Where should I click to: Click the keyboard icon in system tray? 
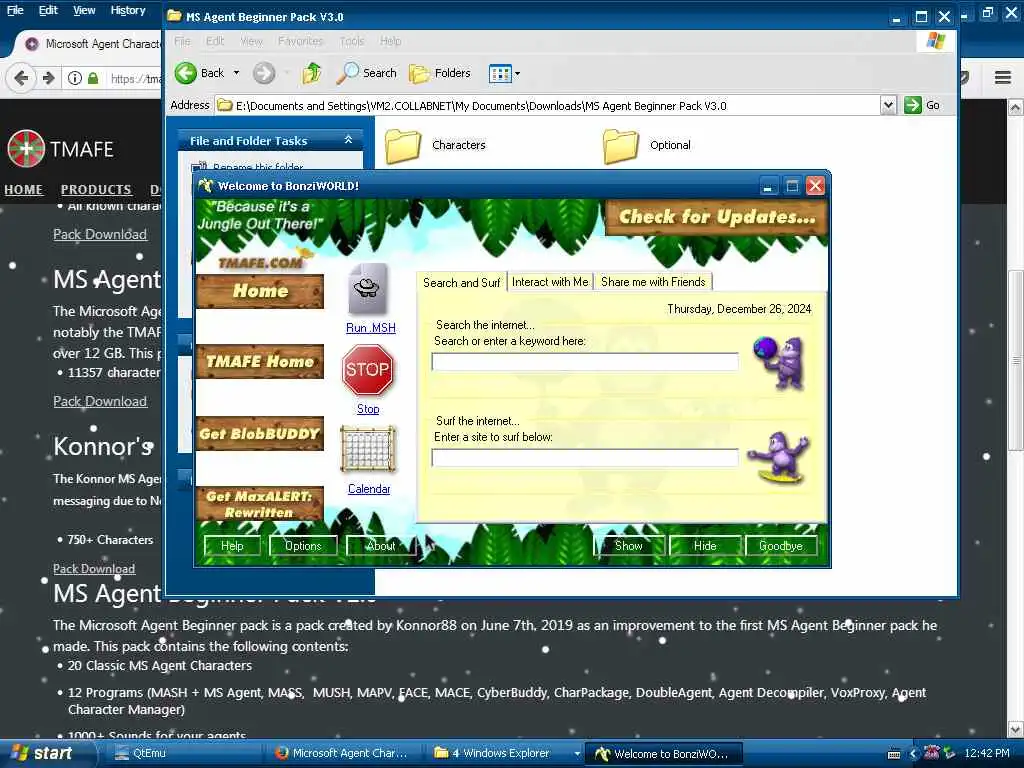click(895, 754)
